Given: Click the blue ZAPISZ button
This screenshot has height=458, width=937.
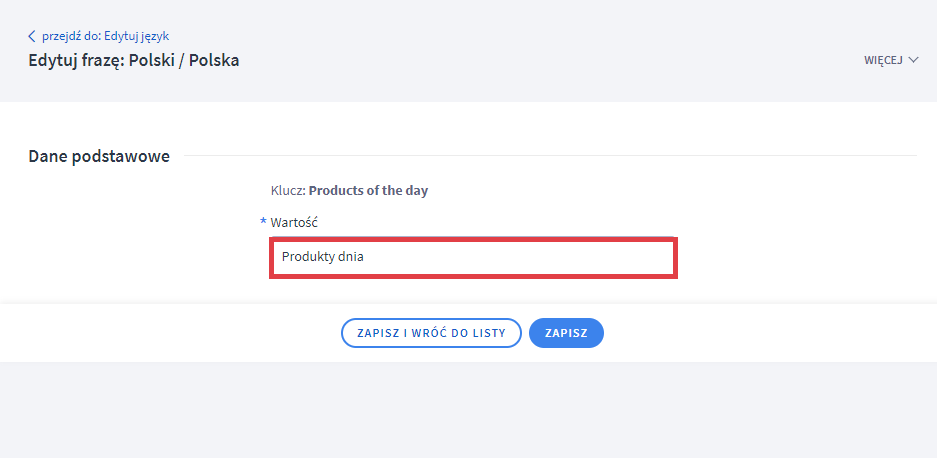Looking at the screenshot, I should (x=566, y=333).
